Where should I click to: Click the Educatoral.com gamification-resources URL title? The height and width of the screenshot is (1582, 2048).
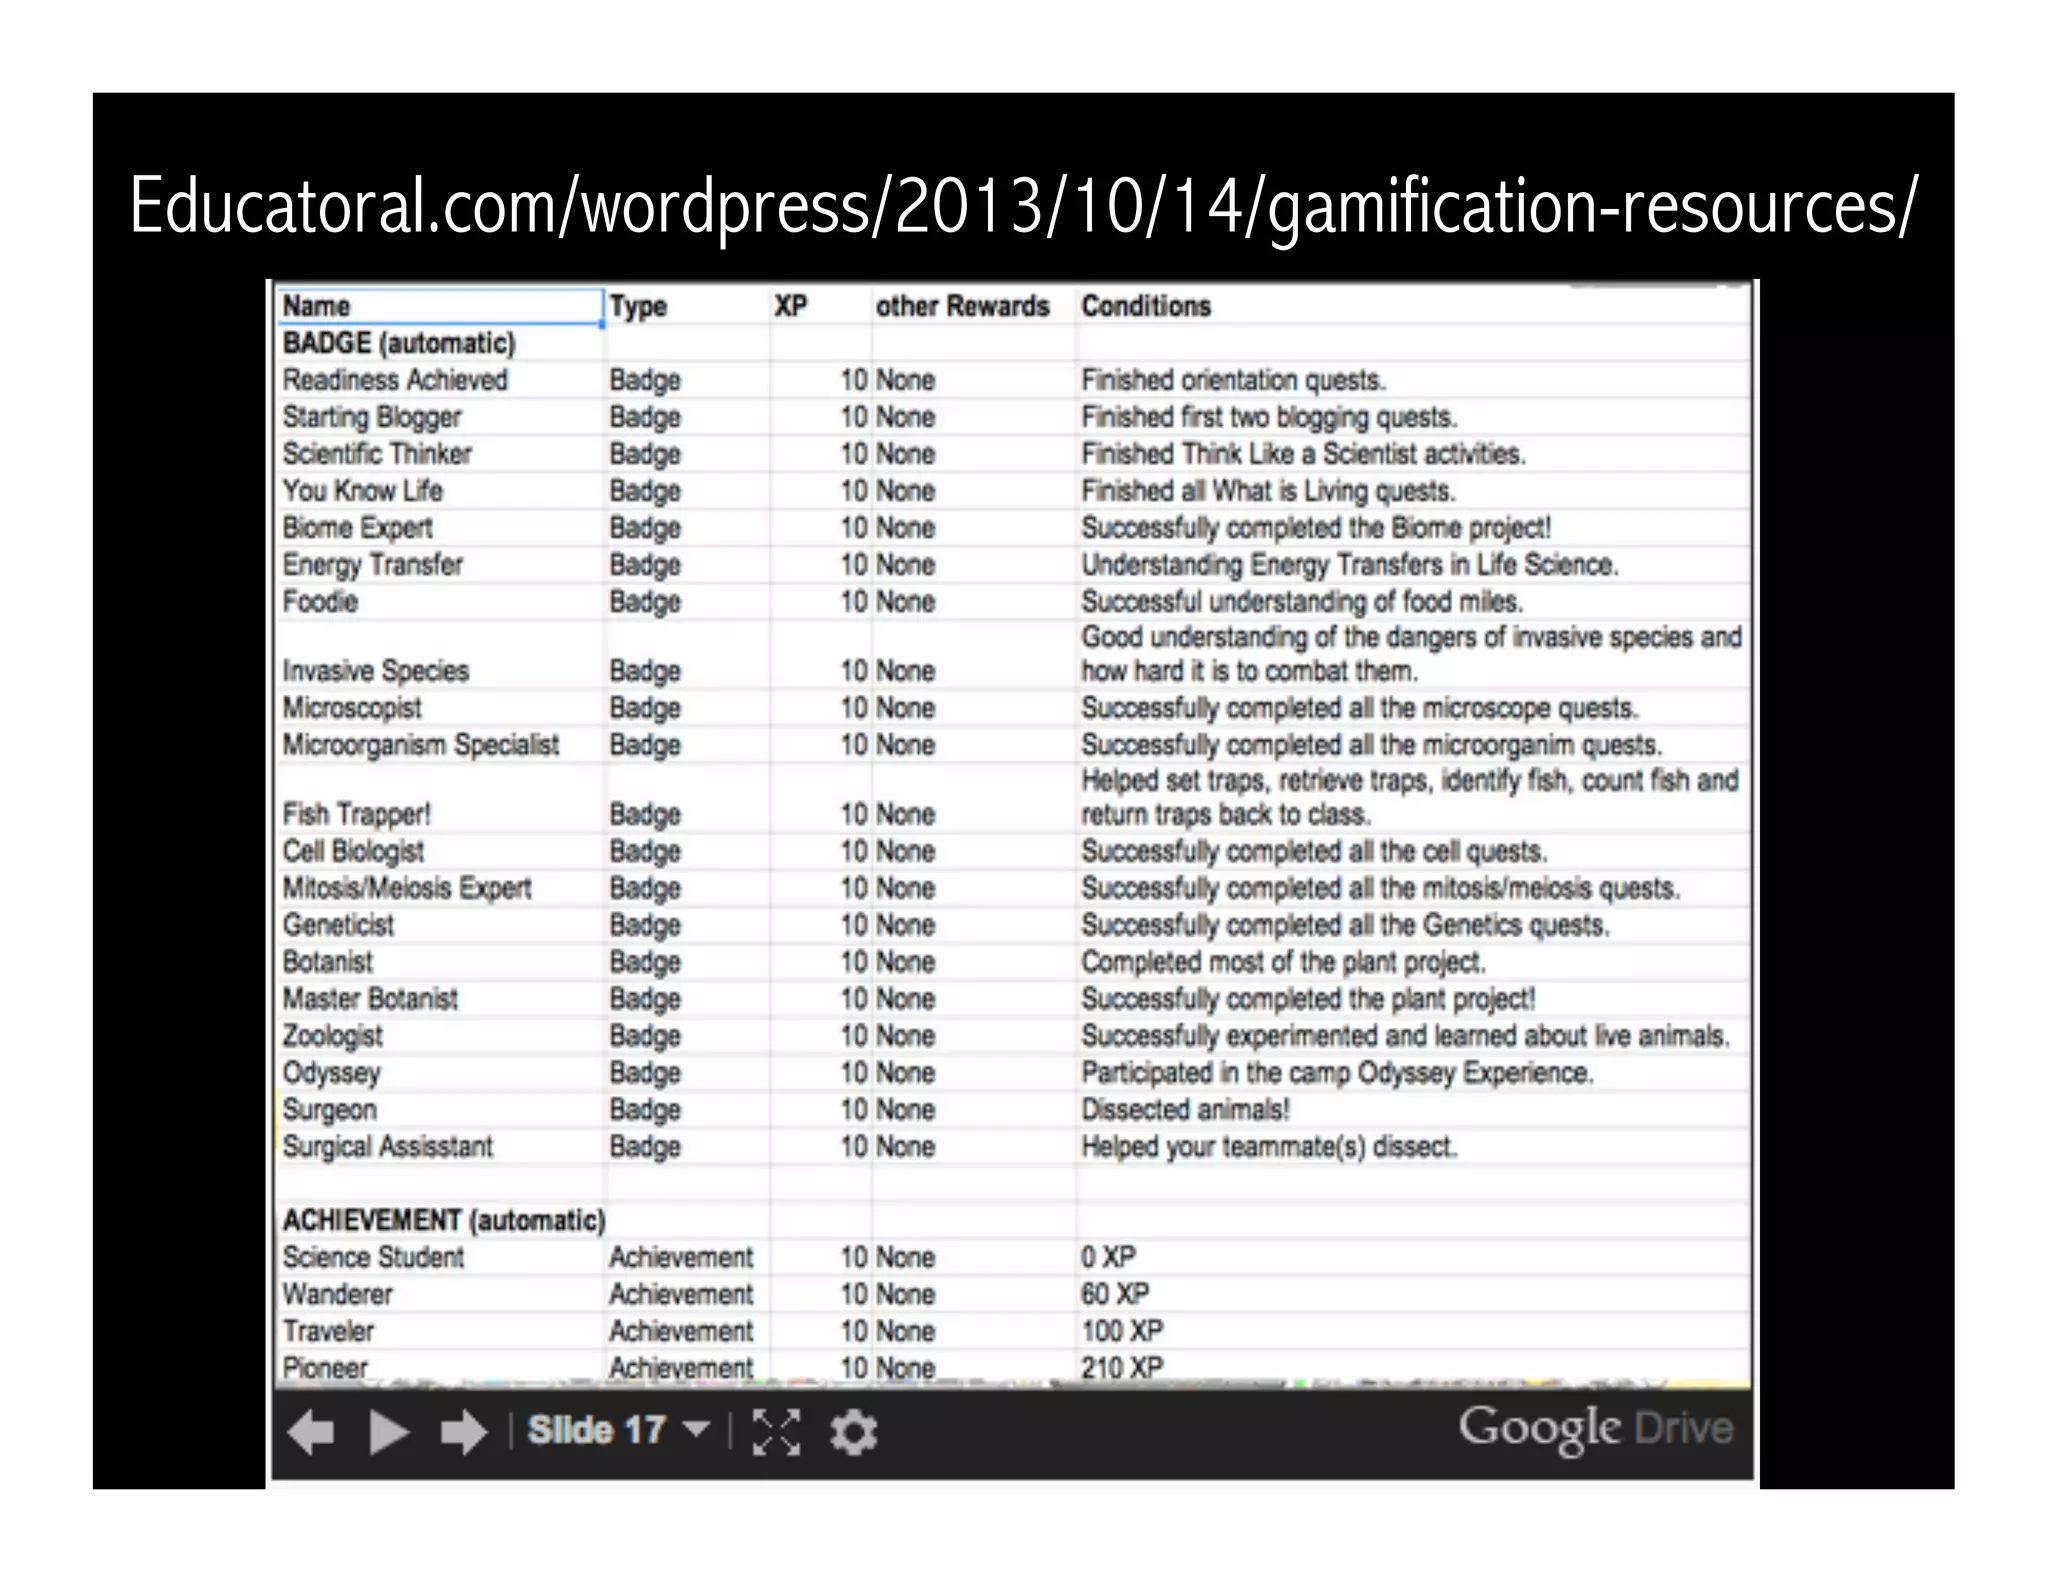(1023, 205)
